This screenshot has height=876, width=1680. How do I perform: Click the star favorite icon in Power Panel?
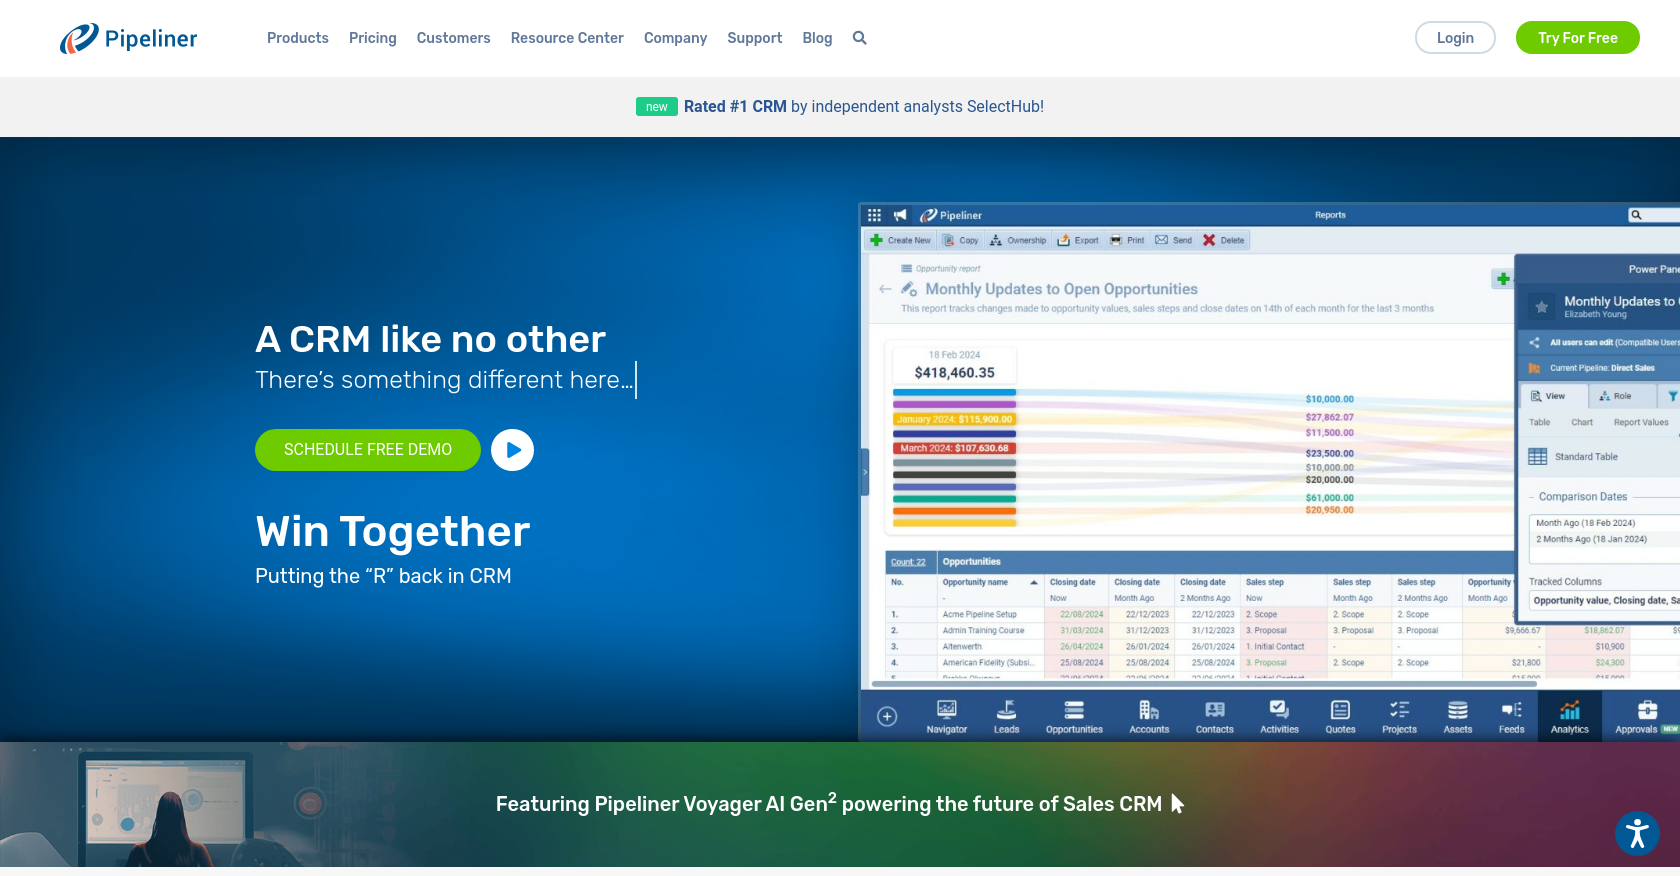(x=1541, y=307)
